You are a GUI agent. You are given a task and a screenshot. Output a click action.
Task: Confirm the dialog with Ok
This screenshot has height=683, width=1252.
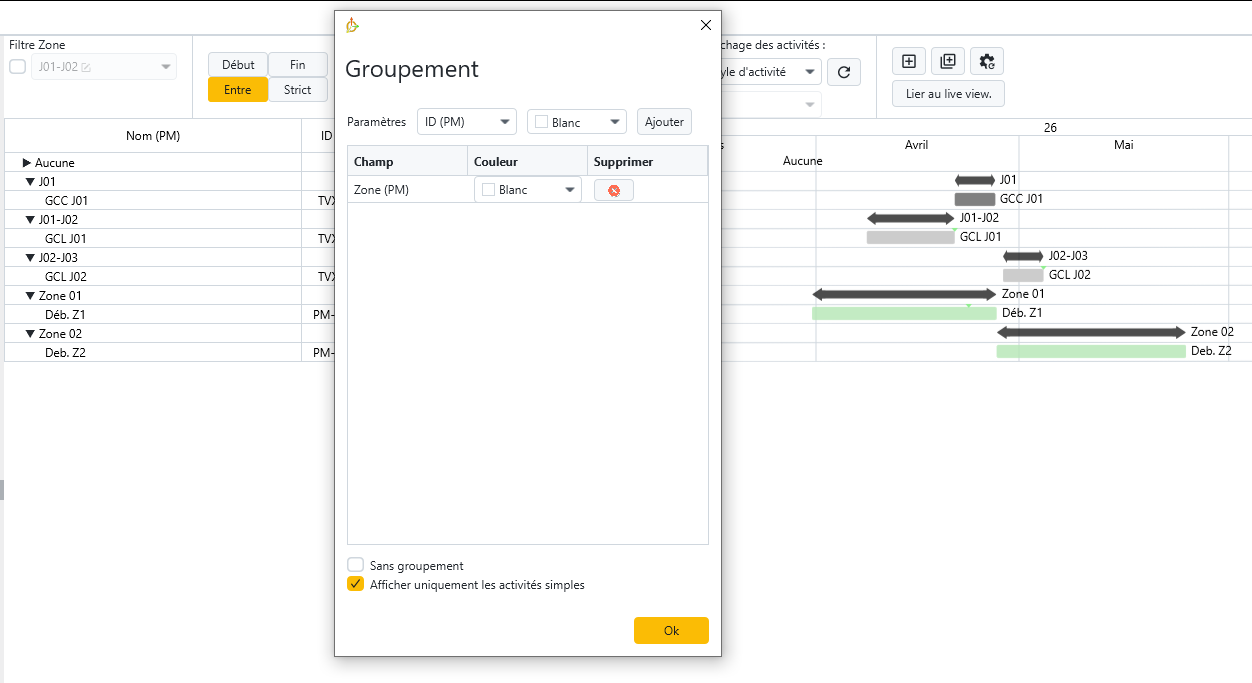pyautogui.click(x=671, y=631)
